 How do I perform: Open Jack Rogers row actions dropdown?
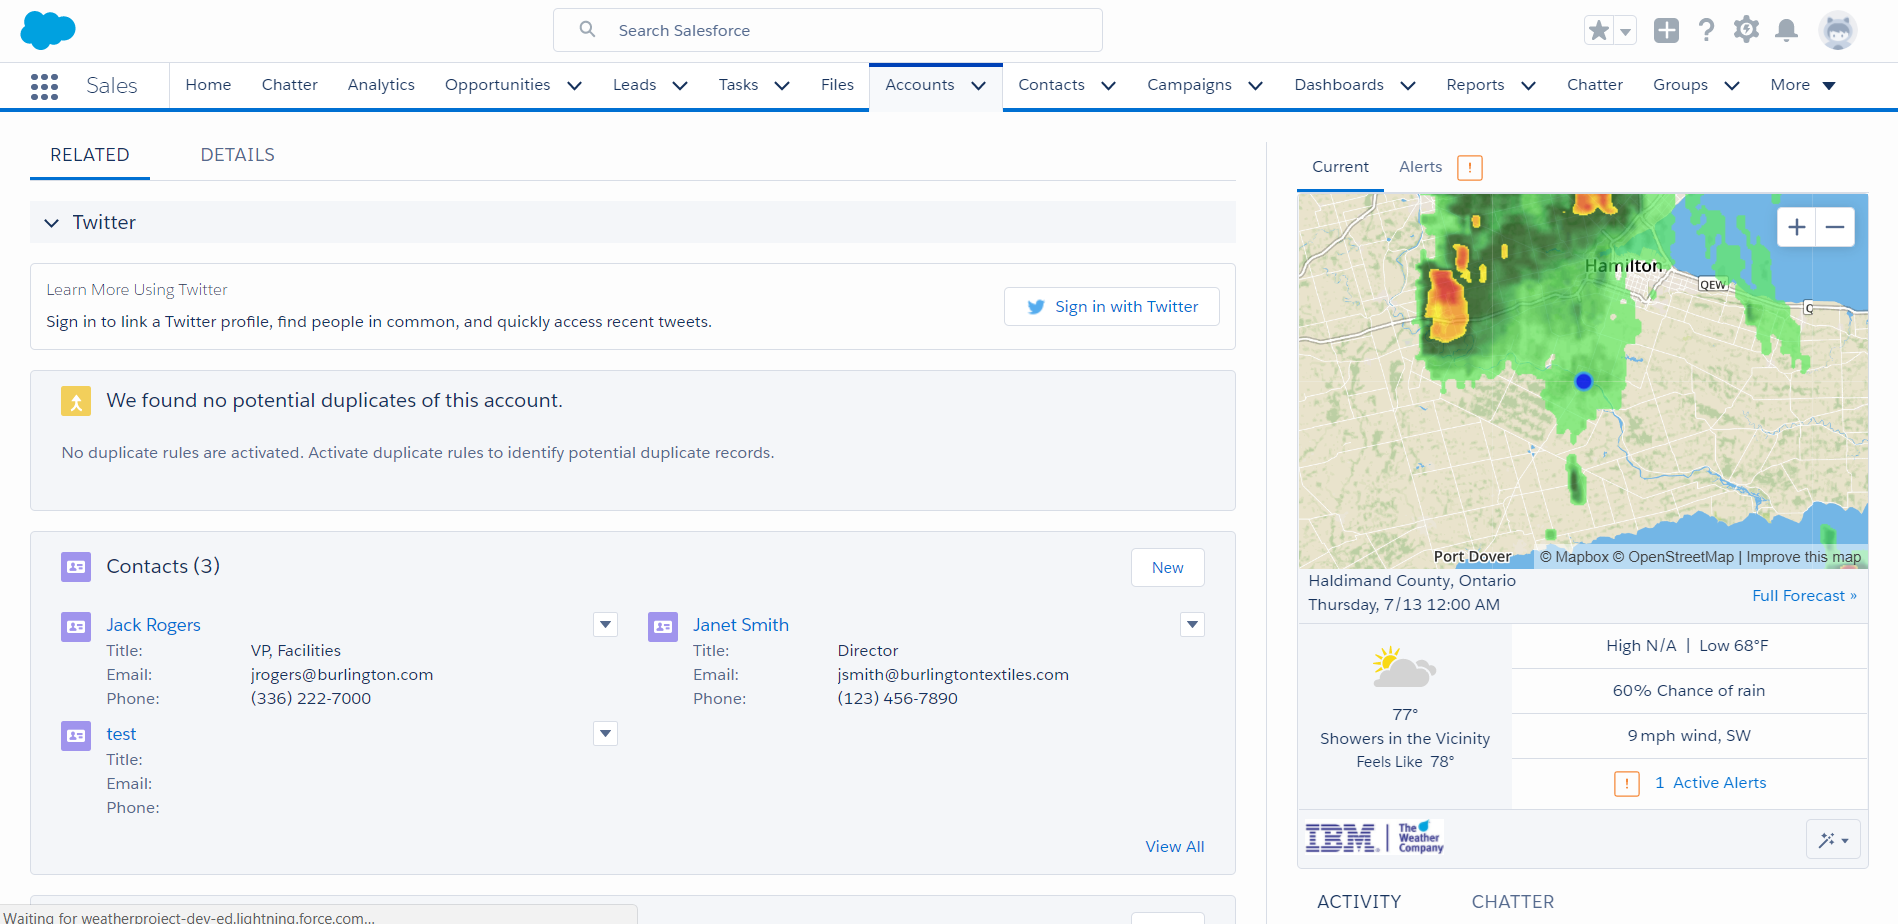tap(605, 625)
